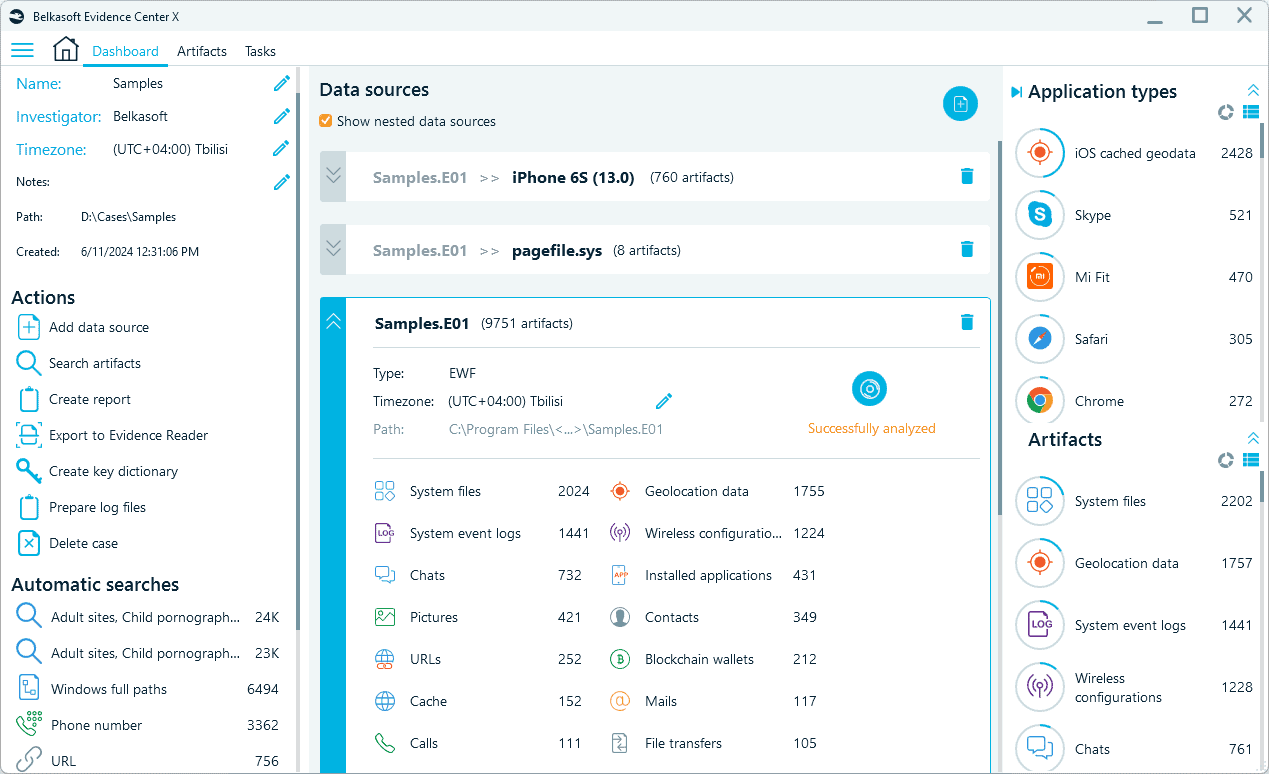Expand the iPhone 6S data source
Screen dimensions: 1269x774
333,177
